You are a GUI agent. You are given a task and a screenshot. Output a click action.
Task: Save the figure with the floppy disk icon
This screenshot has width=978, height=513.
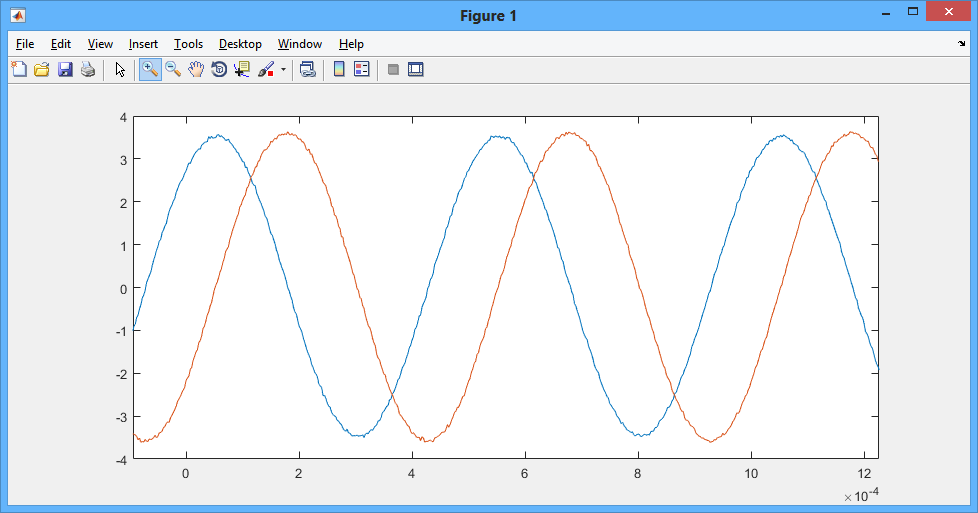coord(65,69)
